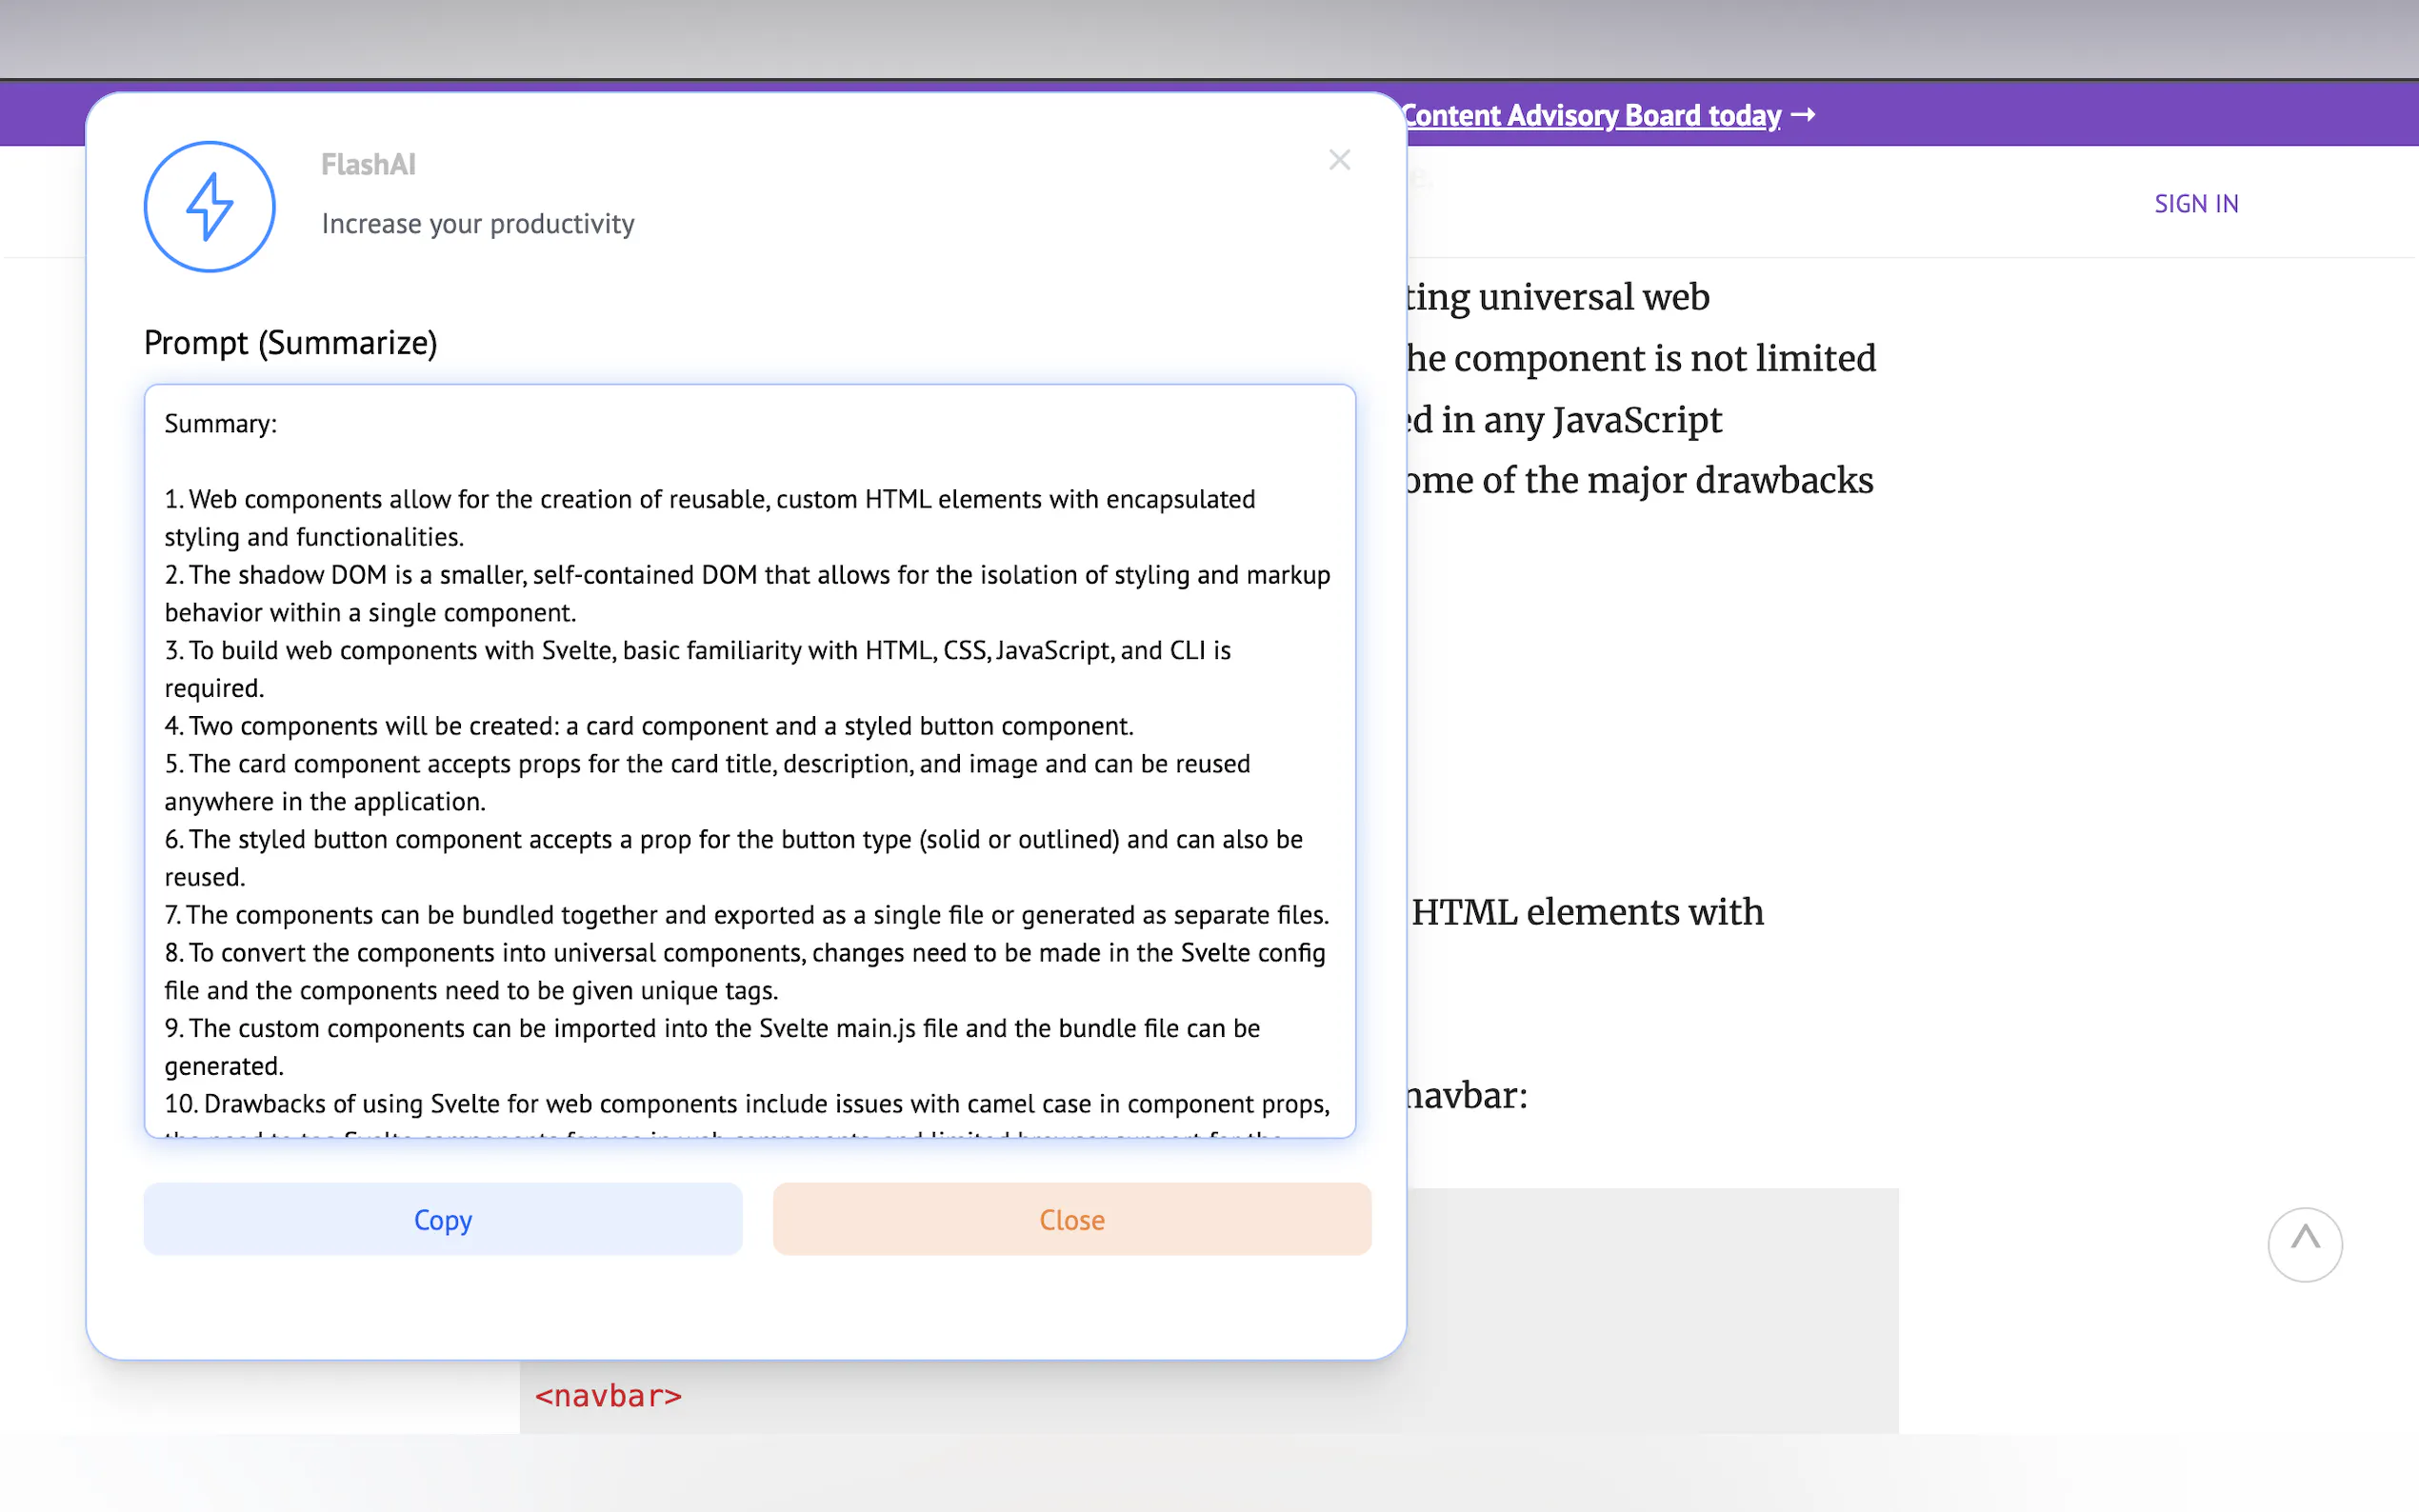Click the 'Prompt (Summarize)' heading
Viewport: 2419px width, 1512px height.
[291, 343]
